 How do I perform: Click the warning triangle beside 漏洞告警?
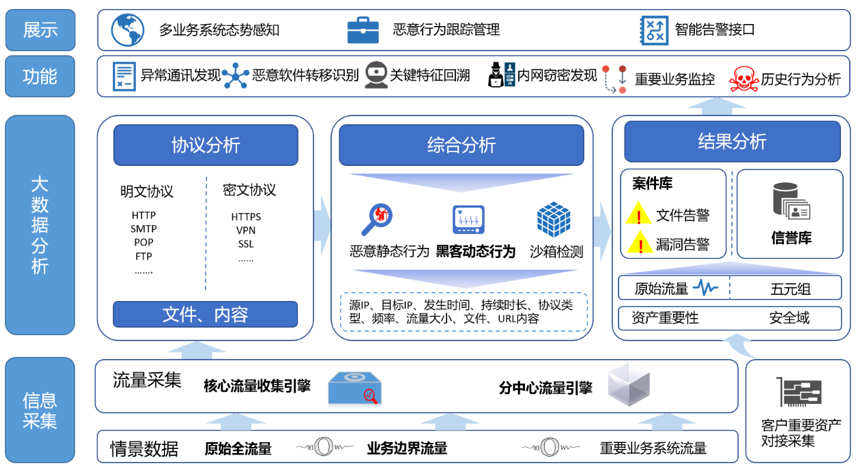pos(640,242)
